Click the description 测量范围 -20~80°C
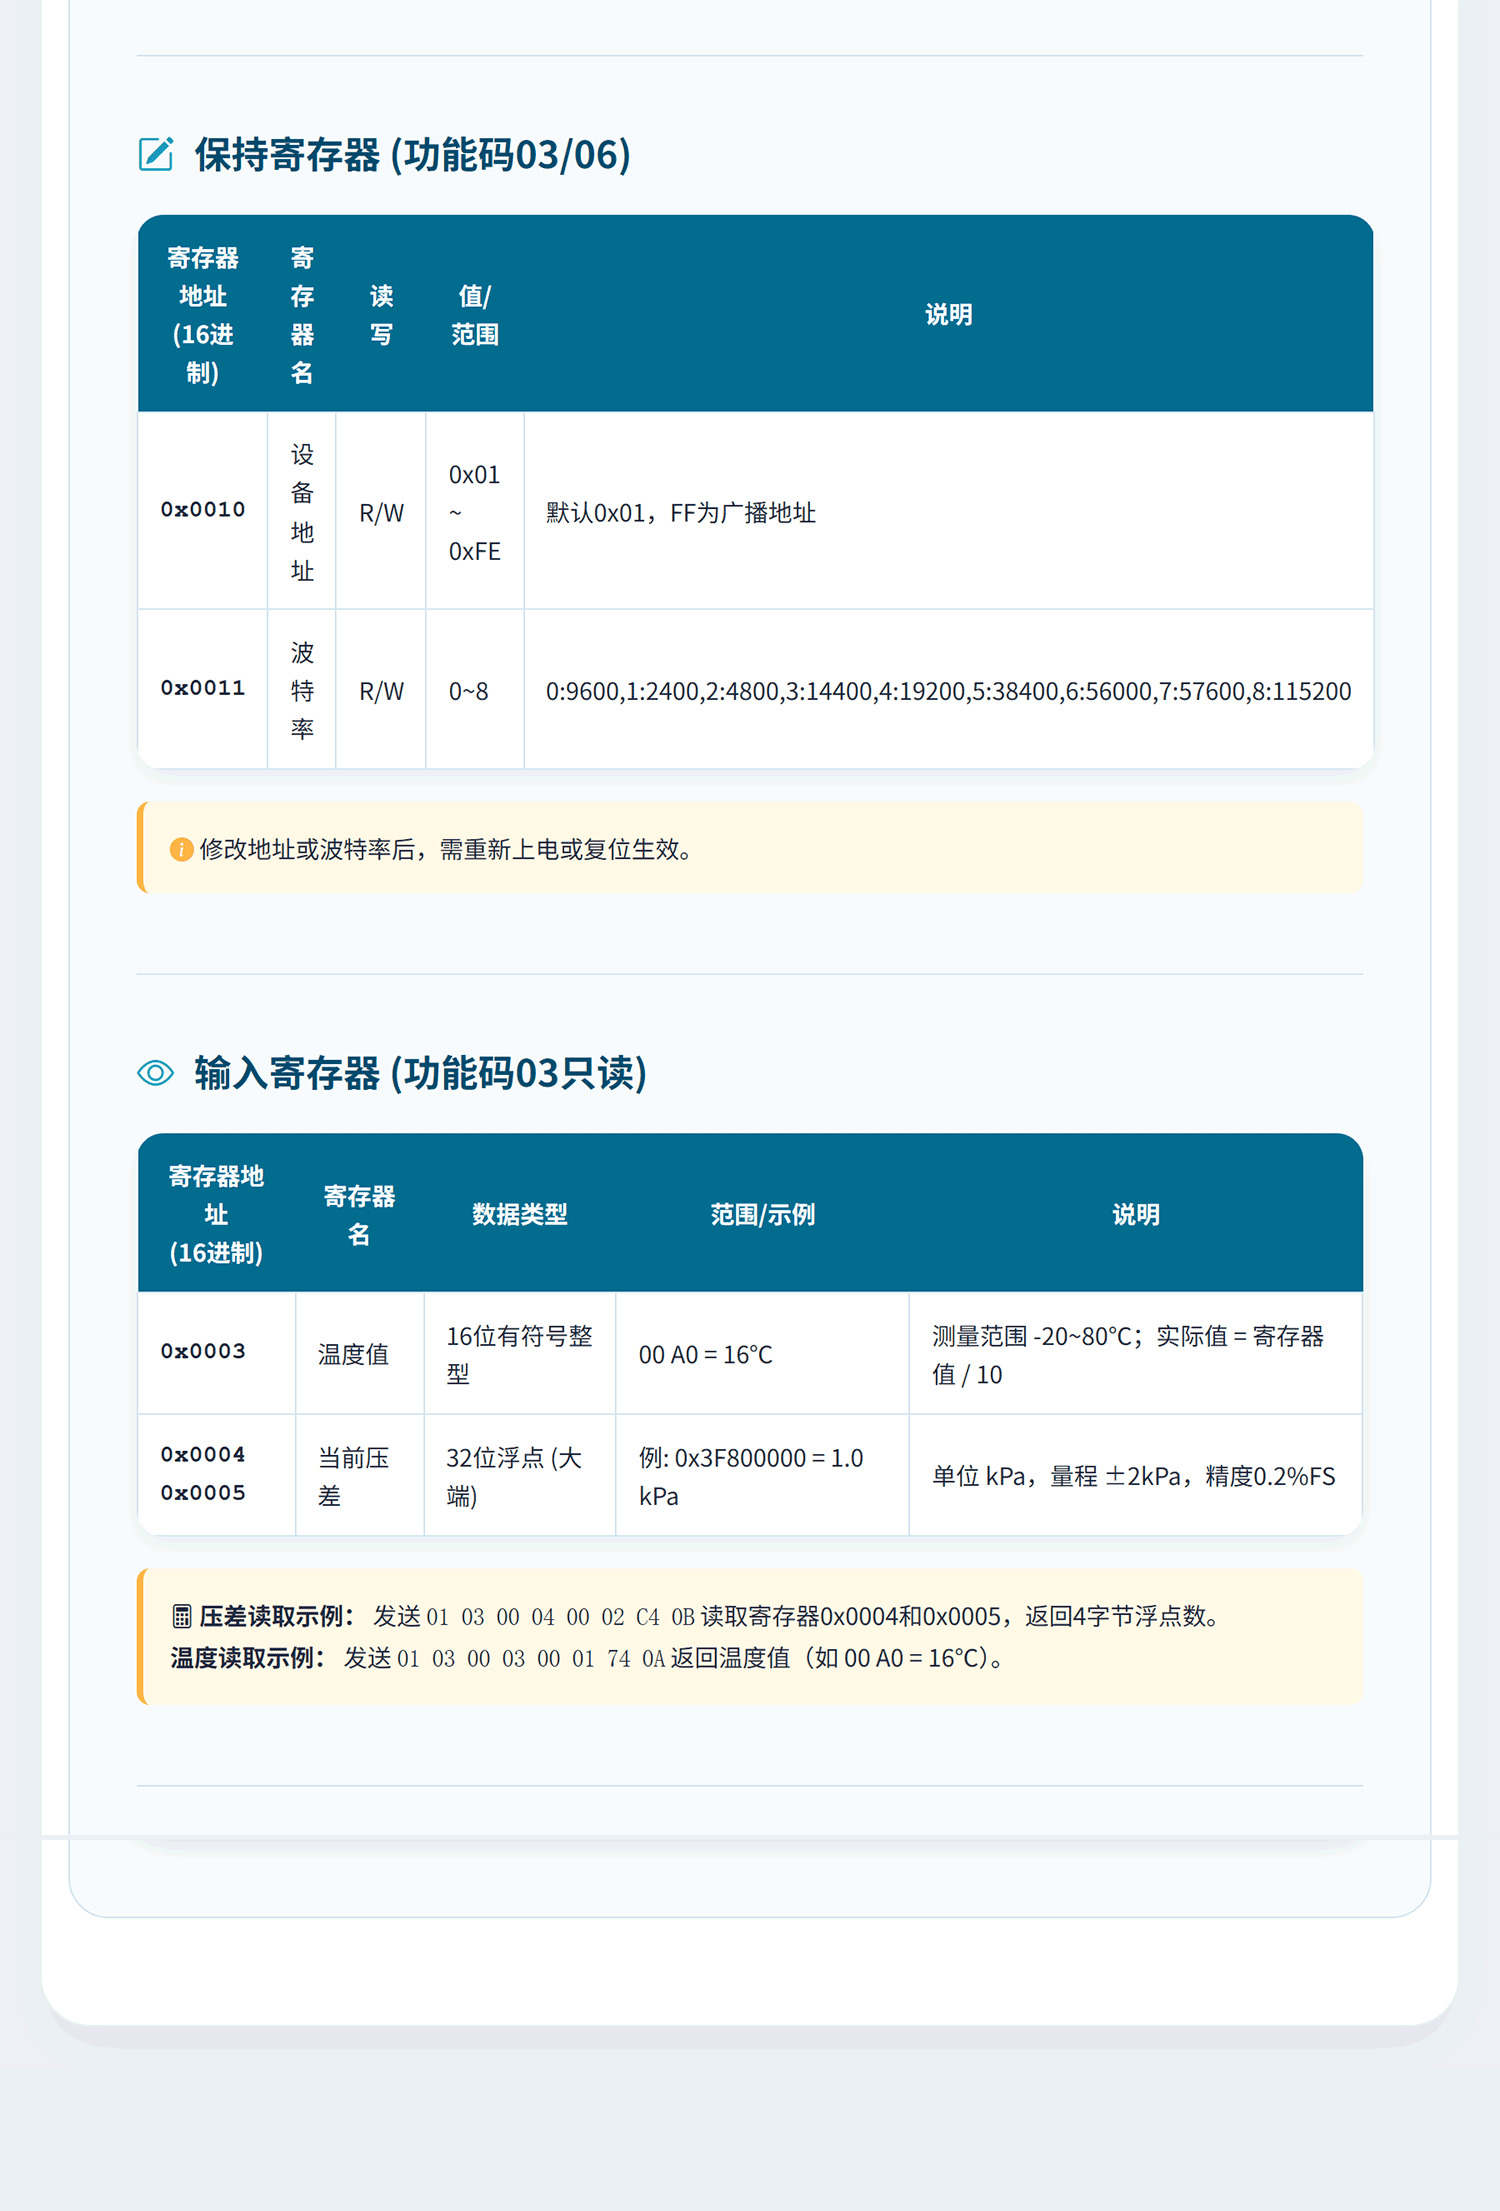The image size is (1500, 2211). coord(1128,1354)
